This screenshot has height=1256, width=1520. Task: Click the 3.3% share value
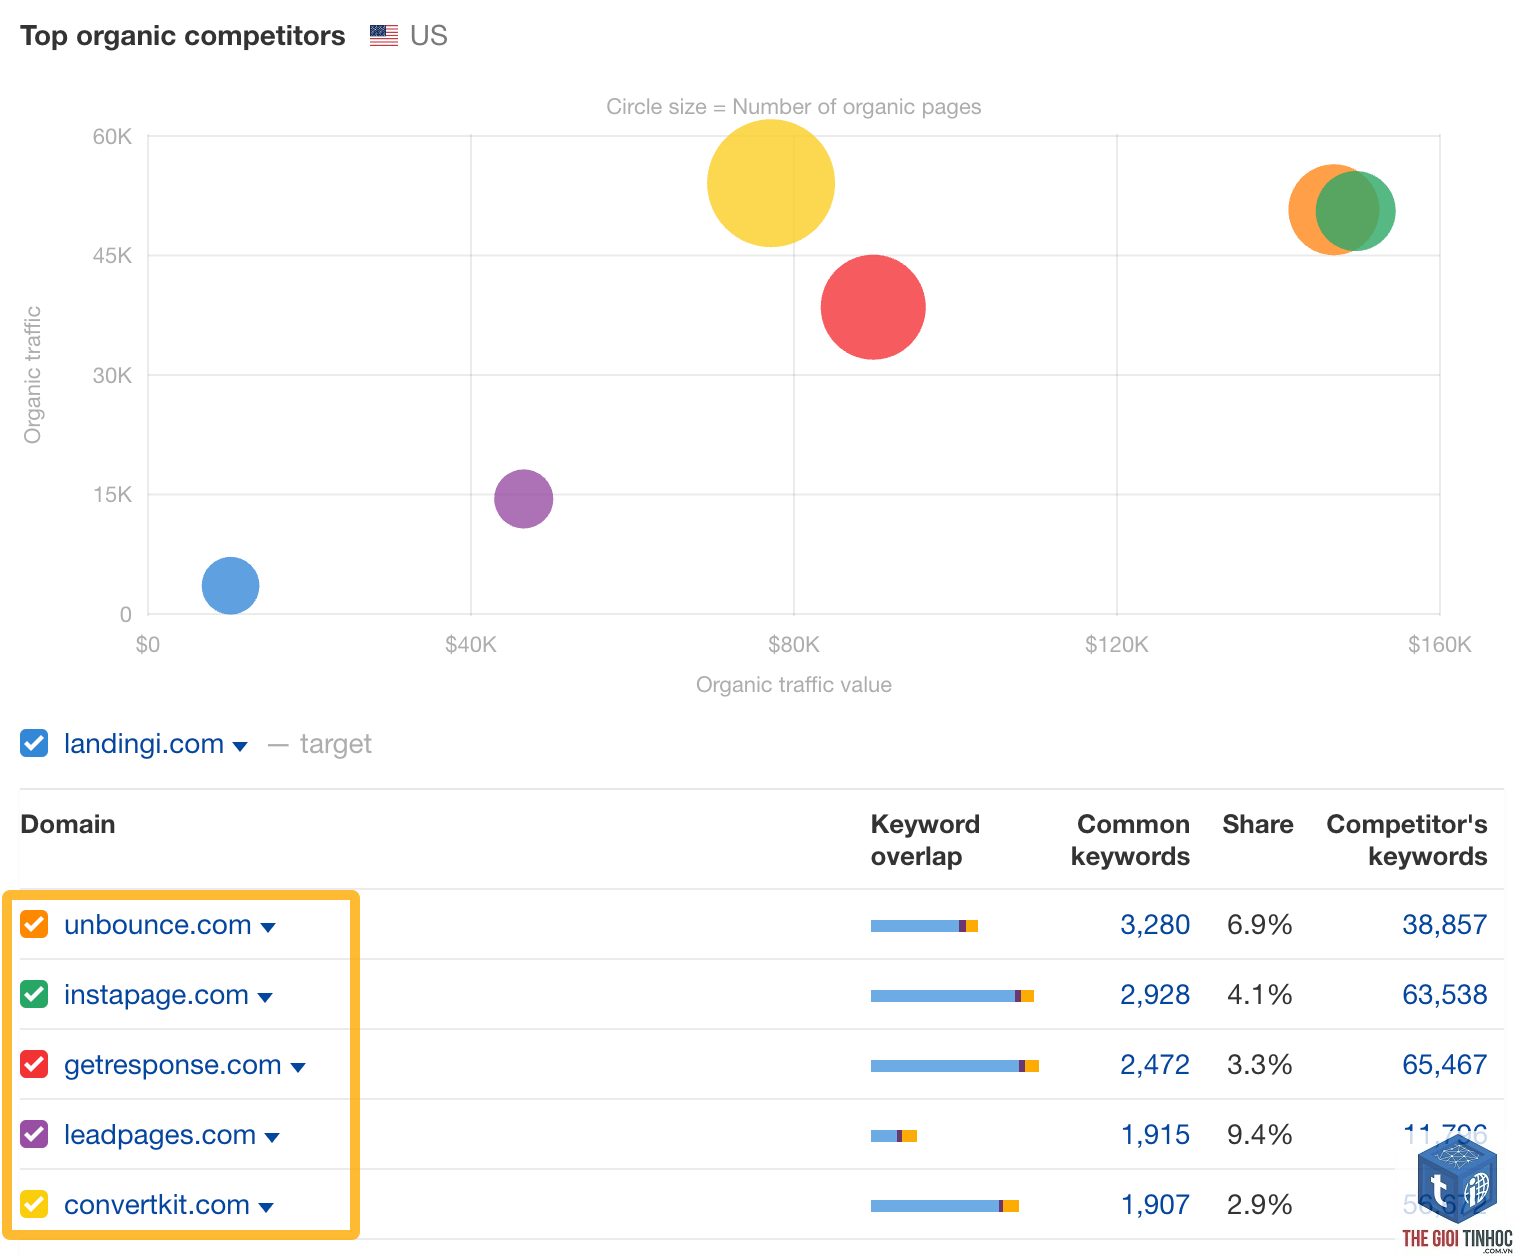pyautogui.click(x=1260, y=1065)
